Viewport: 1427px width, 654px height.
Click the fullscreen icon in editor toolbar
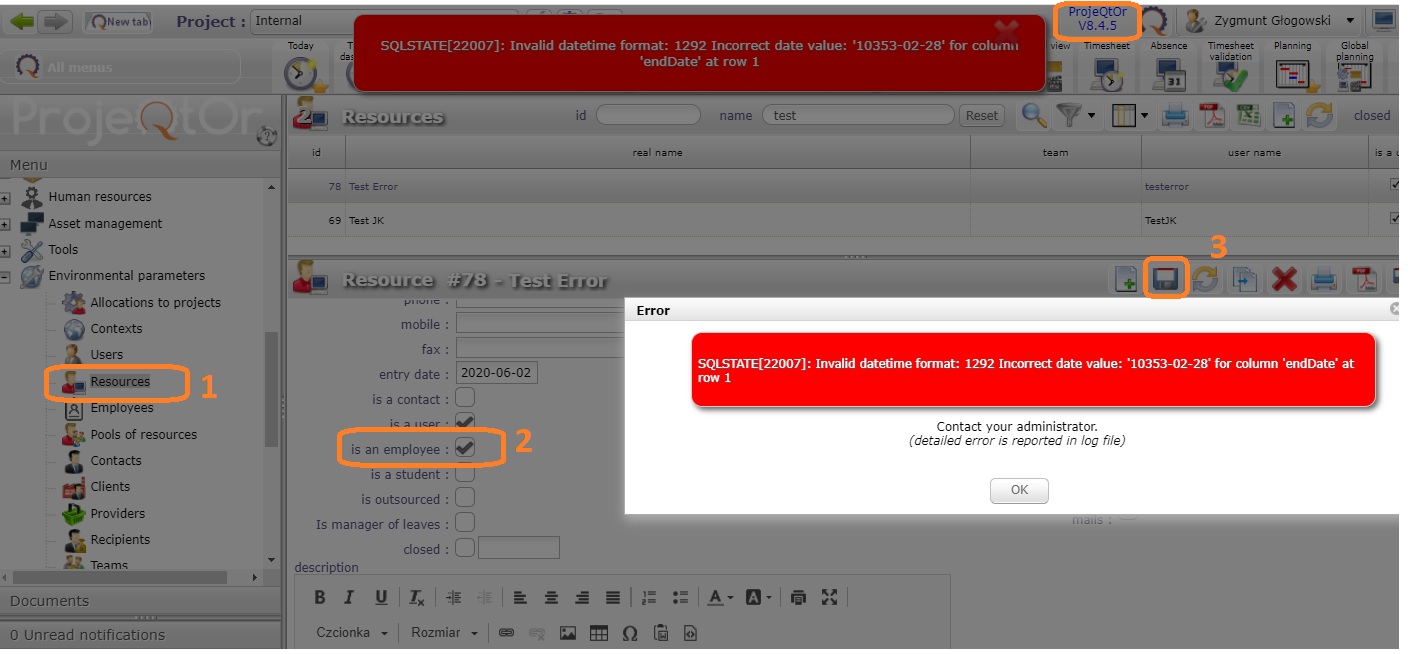[829, 597]
